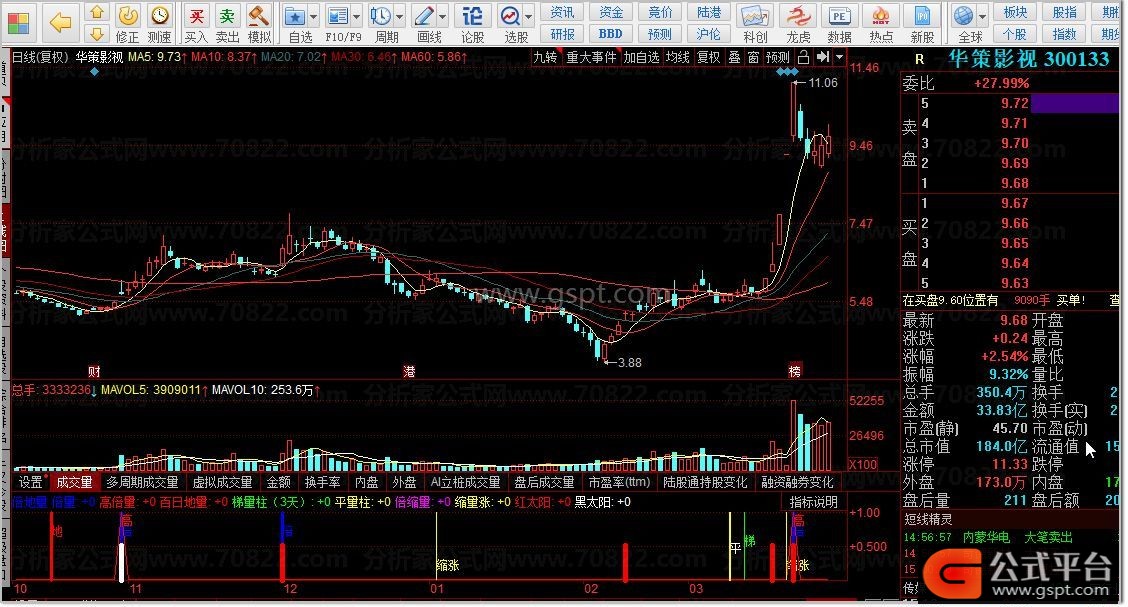Screen dimensions: 1128x607
Task: Click the BBD button
Action: [x=610, y=34]
